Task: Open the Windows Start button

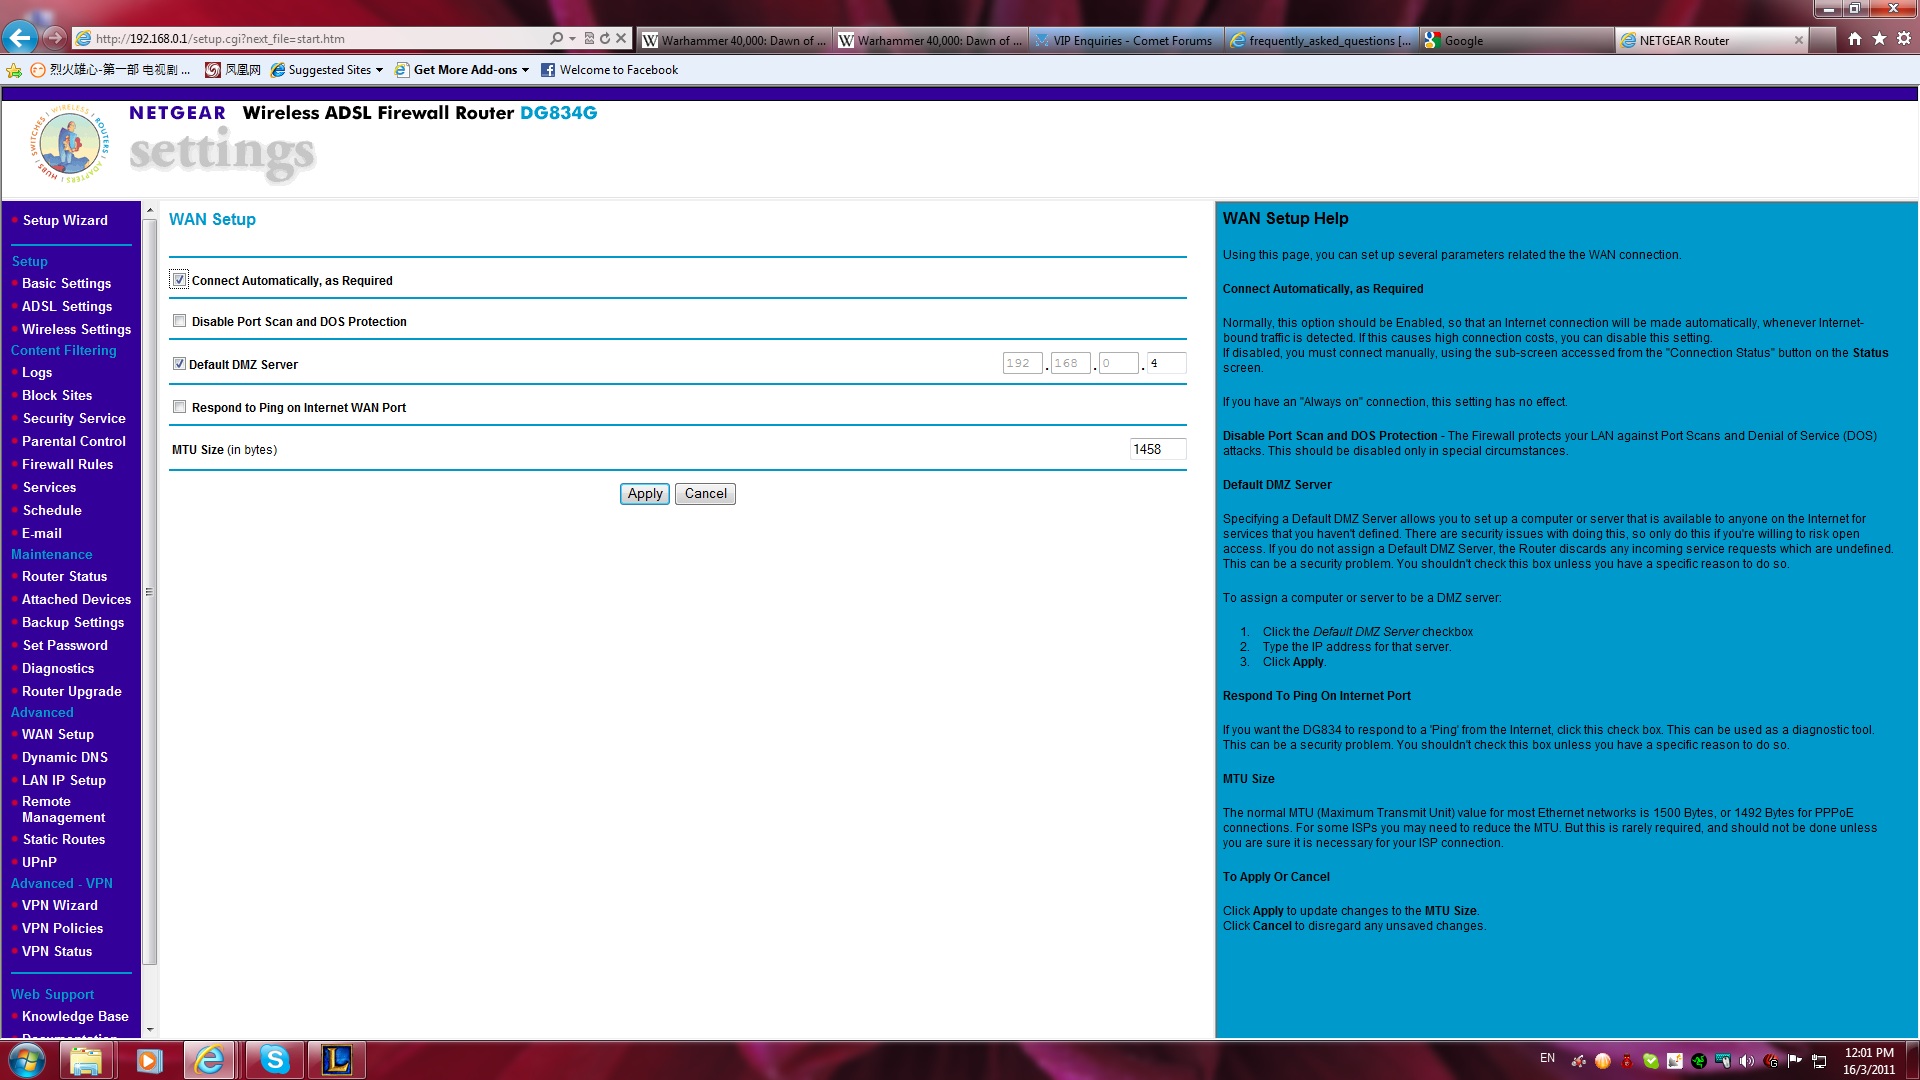Action: coord(26,1059)
